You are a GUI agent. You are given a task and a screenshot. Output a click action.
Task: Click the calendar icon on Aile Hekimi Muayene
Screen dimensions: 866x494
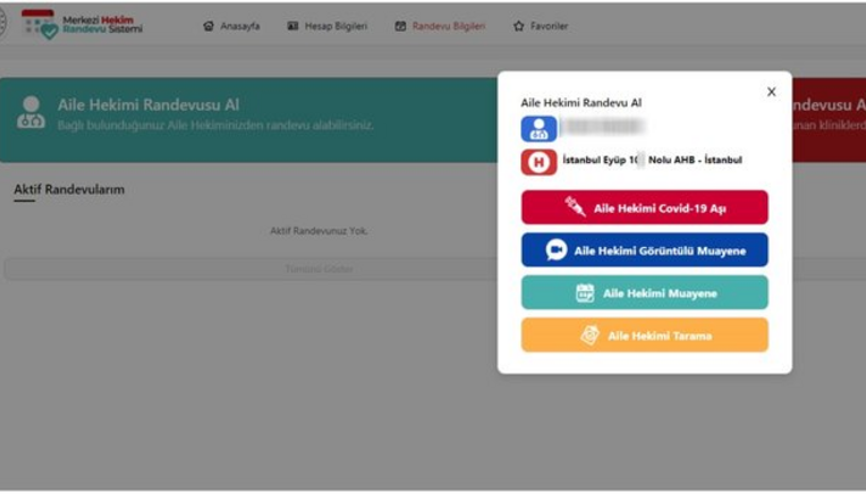pos(585,293)
